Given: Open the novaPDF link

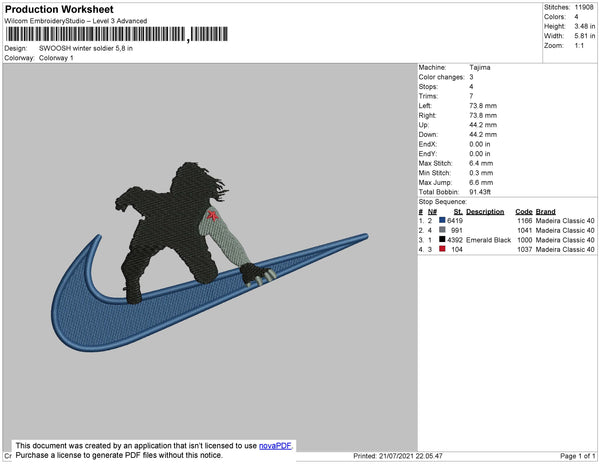Looking at the screenshot, I should [x=275, y=446].
